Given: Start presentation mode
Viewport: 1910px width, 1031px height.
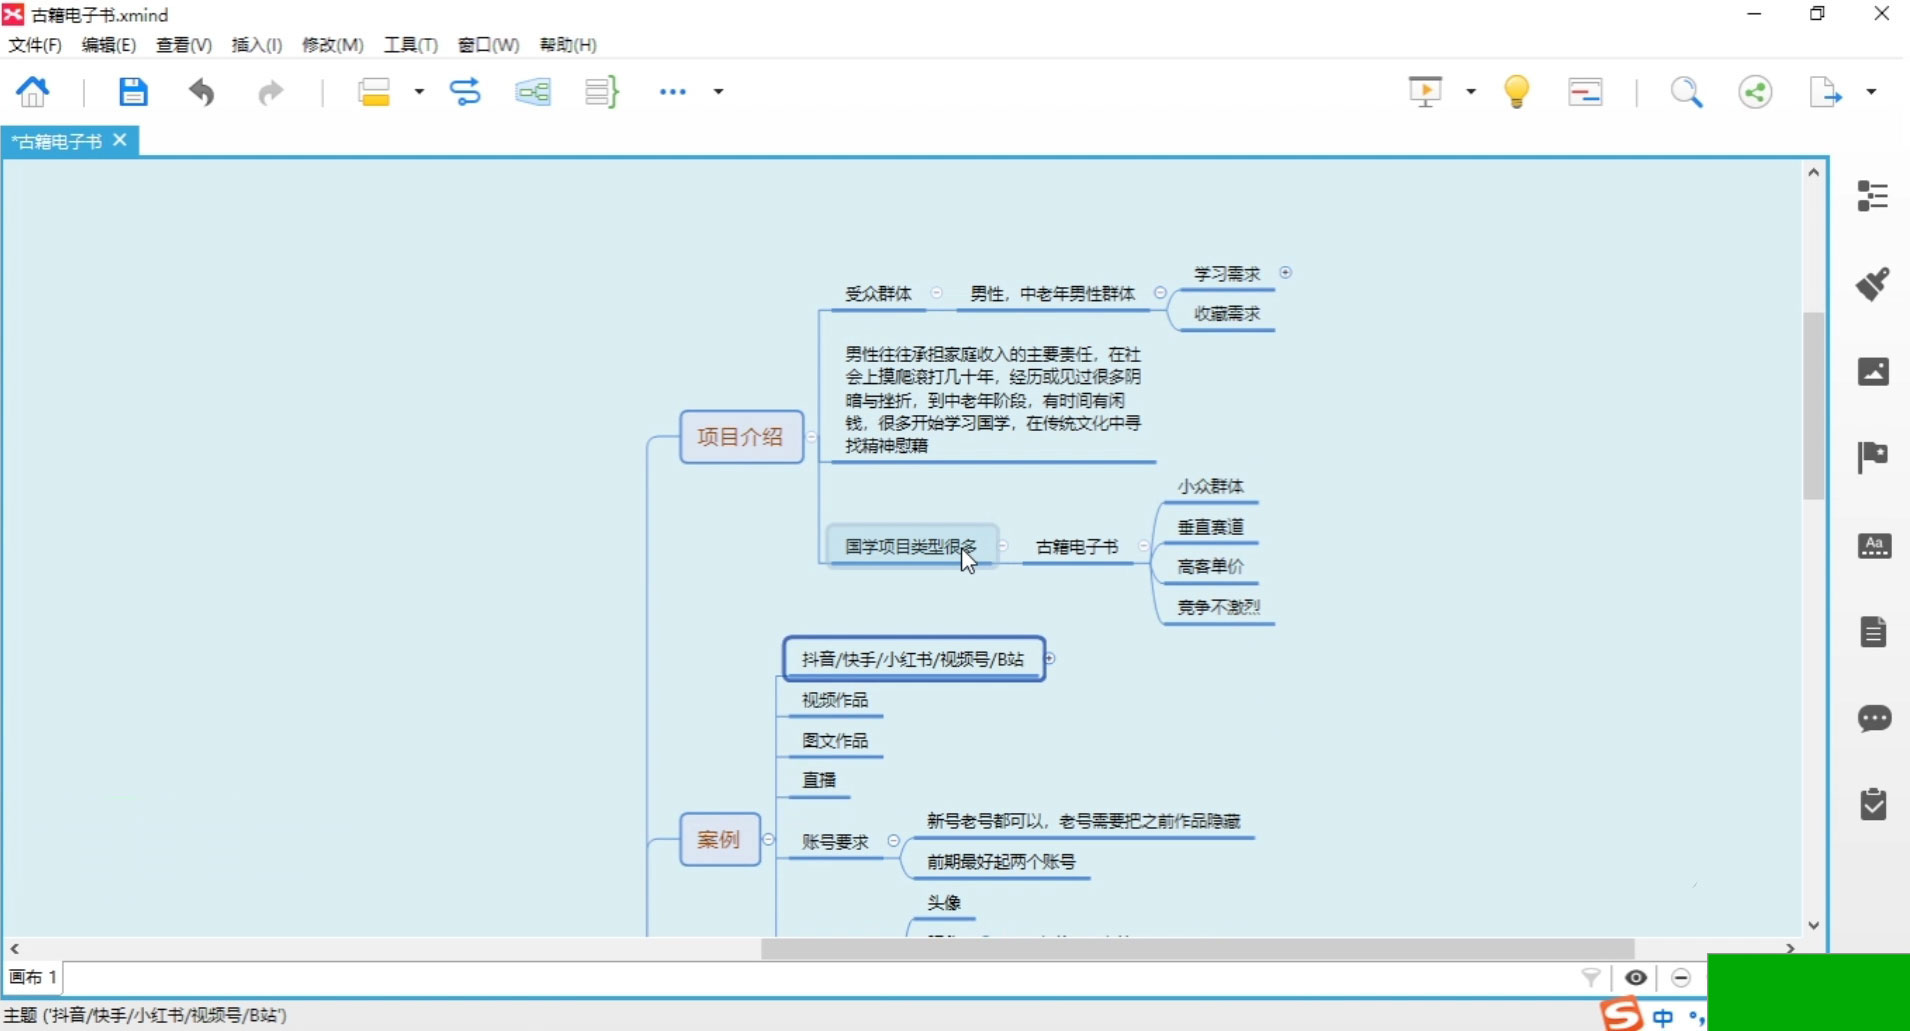Looking at the screenshot, I should click(x=1425, y=92).
